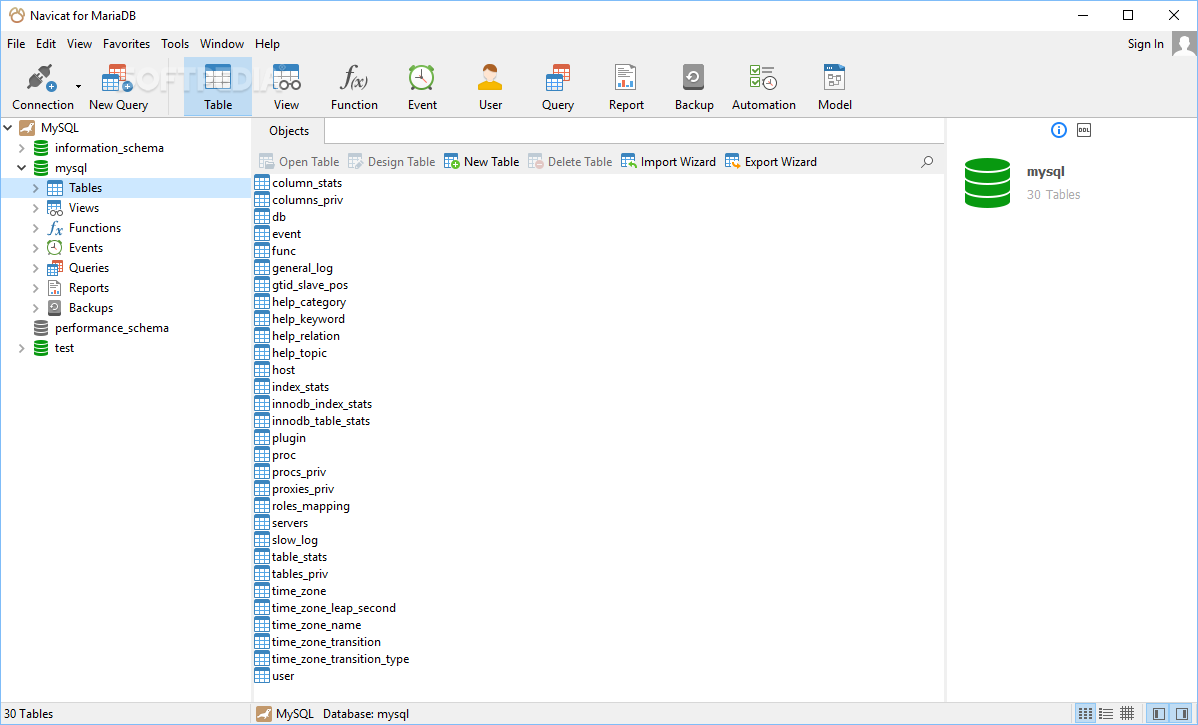Open the Function toolbar icon
Screen dimensions: 1198x725
[354, 87]
